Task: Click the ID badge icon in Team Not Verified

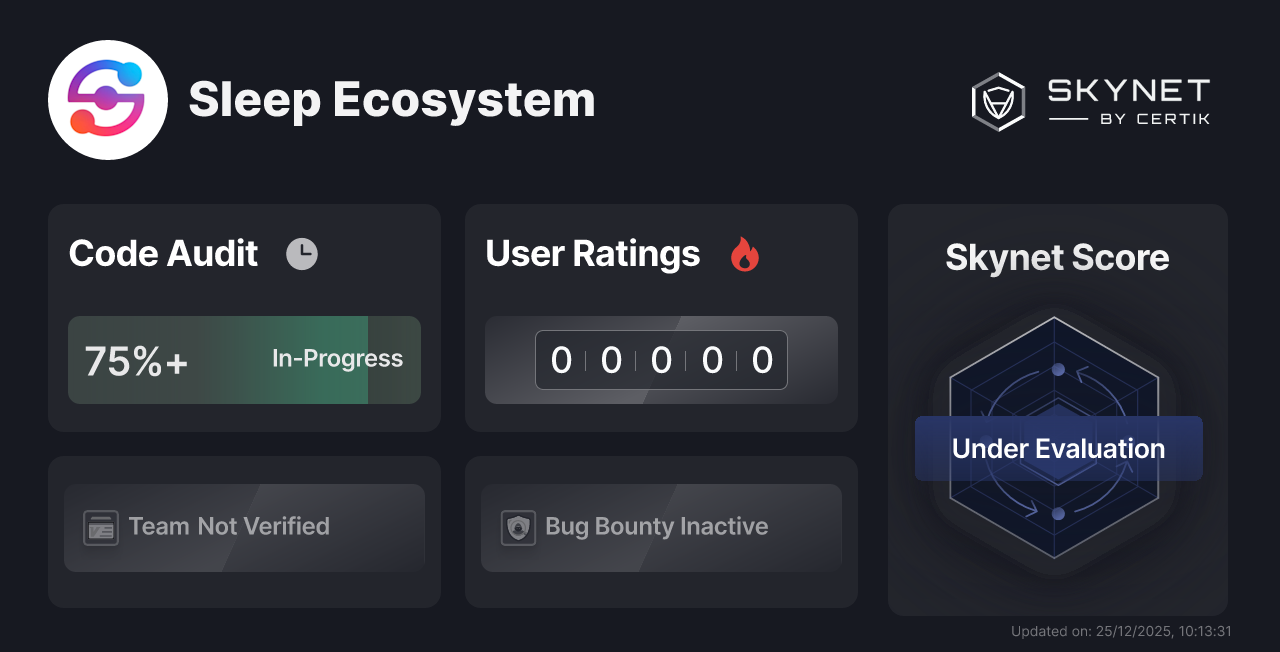Action: point(99,527)
